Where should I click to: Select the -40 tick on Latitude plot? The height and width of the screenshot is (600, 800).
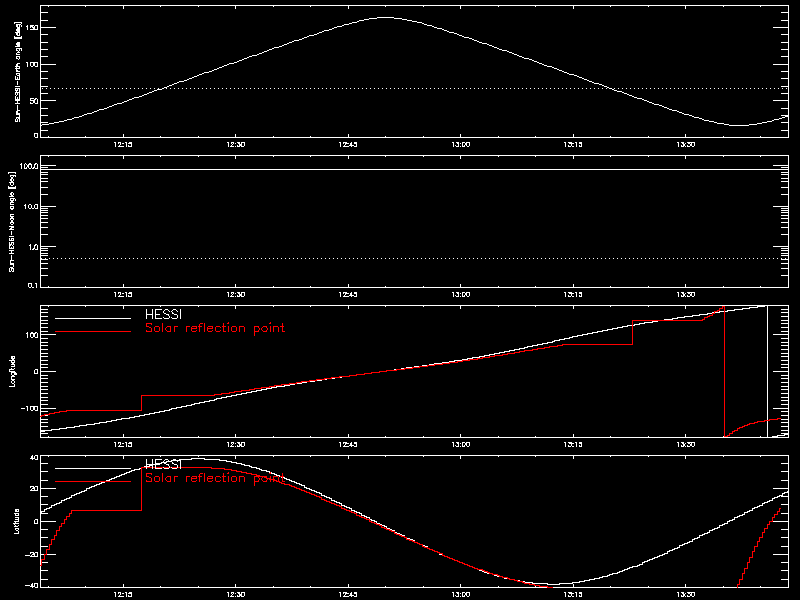(x=32, y=585)
